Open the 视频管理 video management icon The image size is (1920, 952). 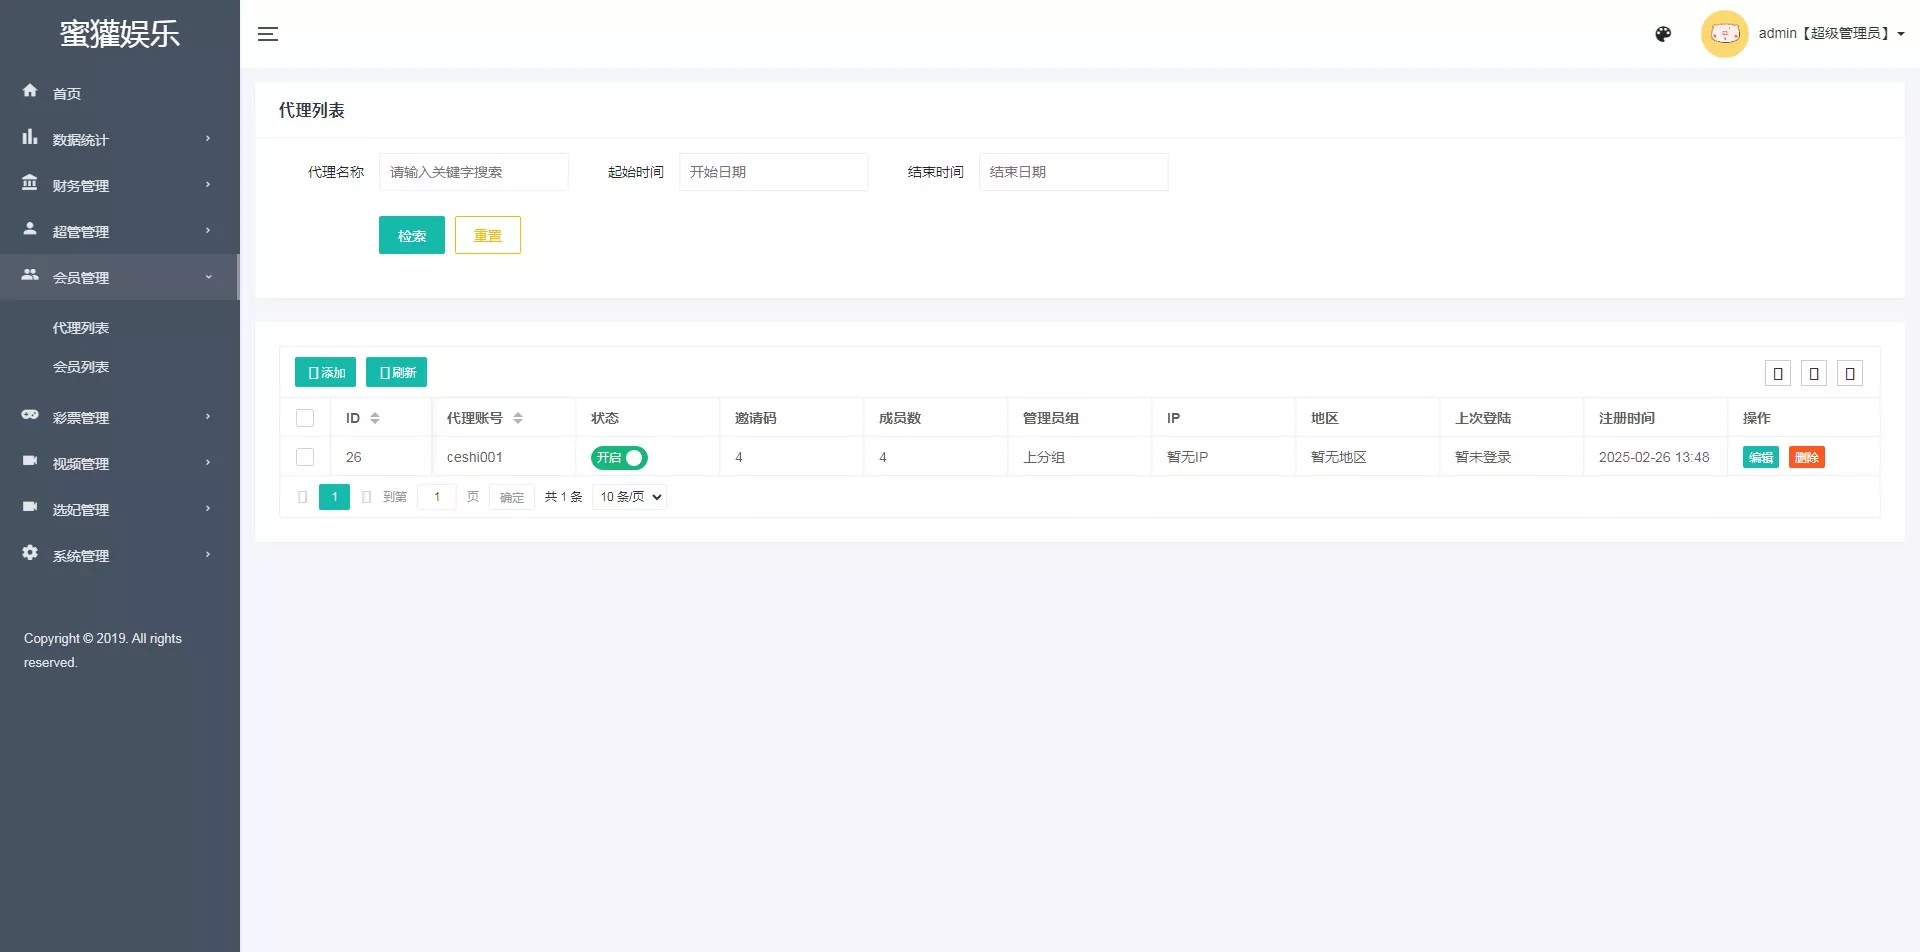pyautogui.click(x=30, y=462)
